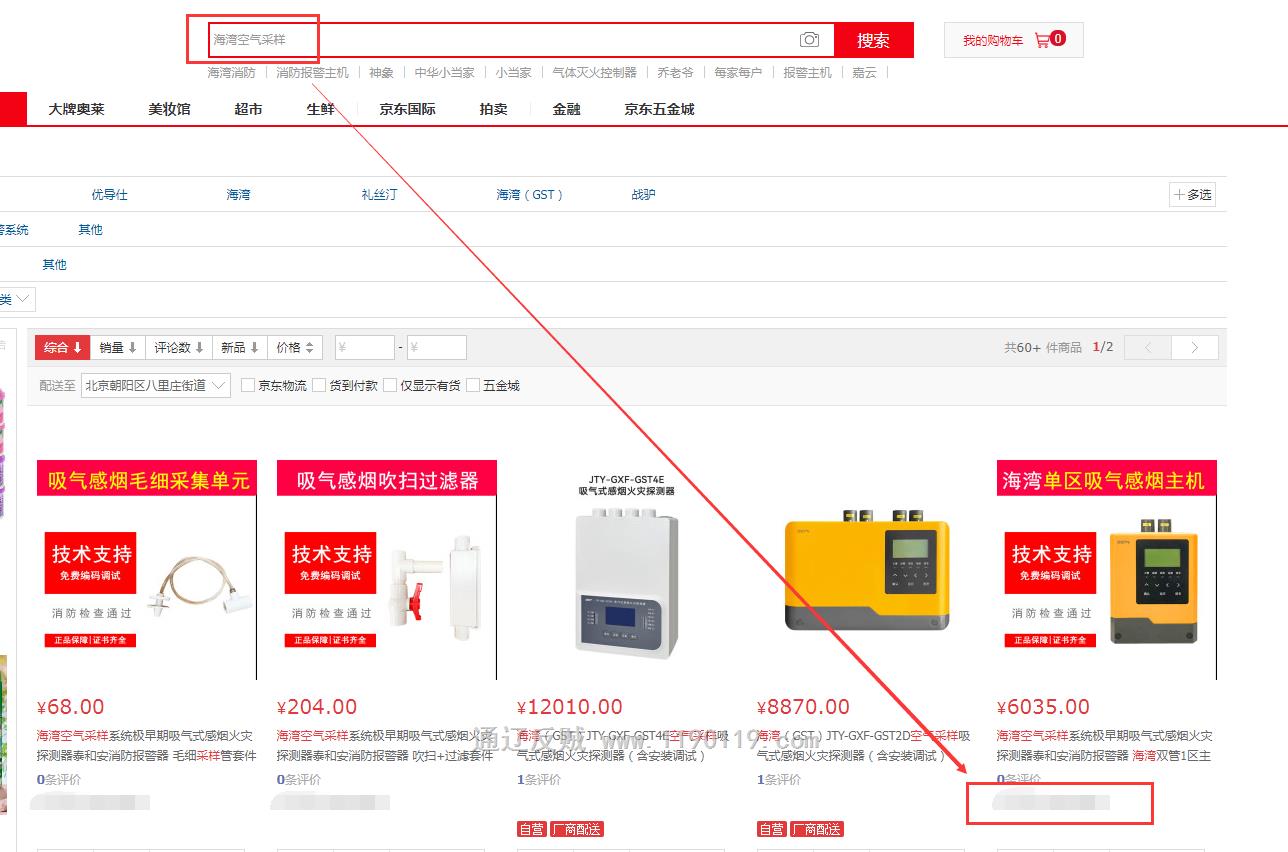Click hot search suggestion 中华小当家
The width and height of the screenshot is (1288, 852).
coord(444,73)
